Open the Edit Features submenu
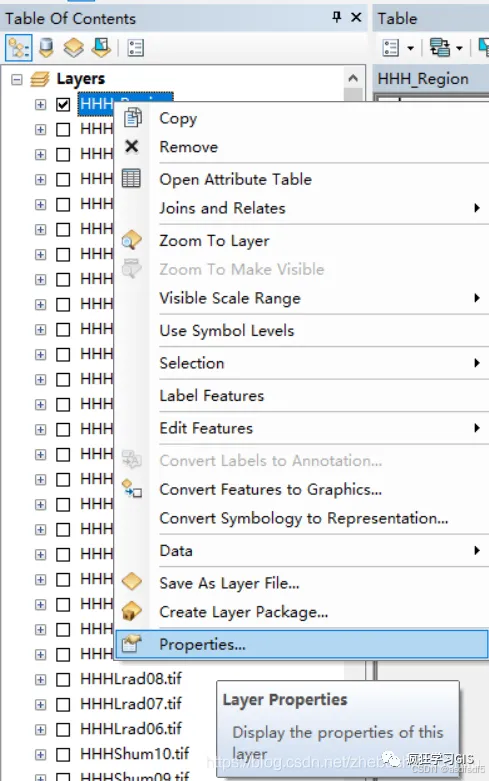 point(301,428)
